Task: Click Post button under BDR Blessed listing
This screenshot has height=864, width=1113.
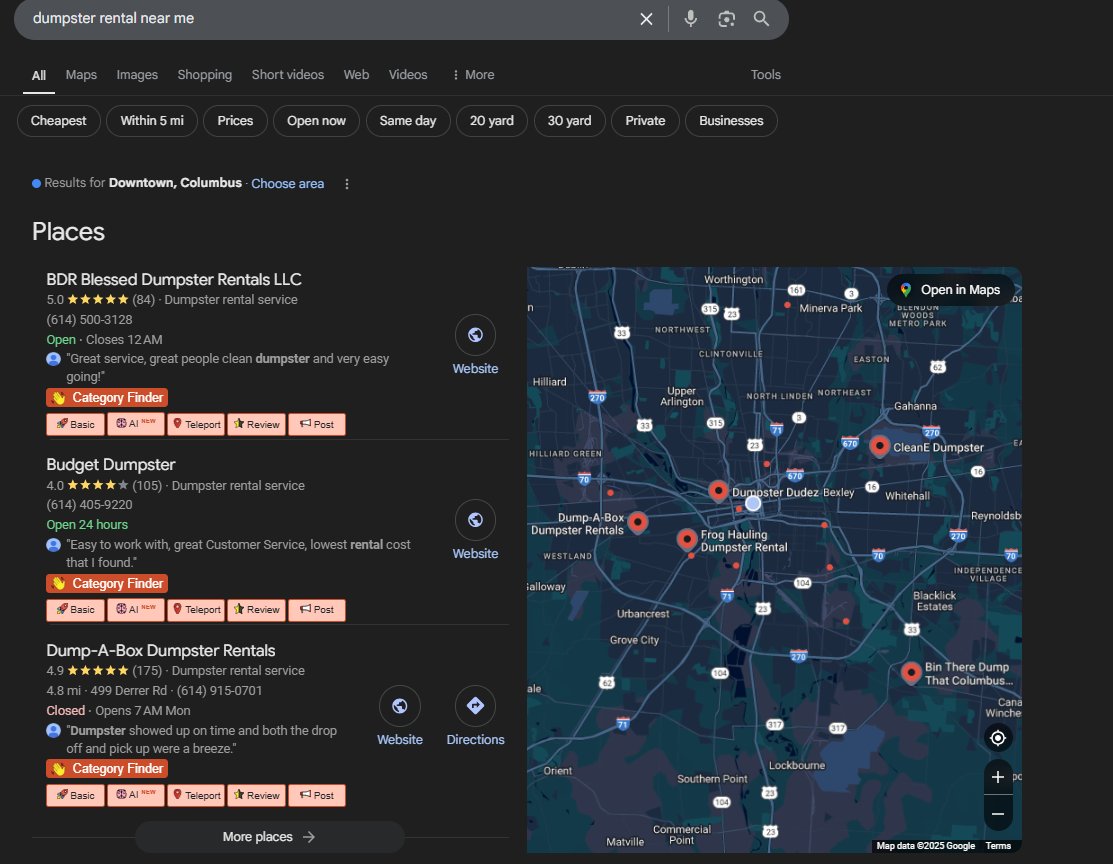Action: 317,425
